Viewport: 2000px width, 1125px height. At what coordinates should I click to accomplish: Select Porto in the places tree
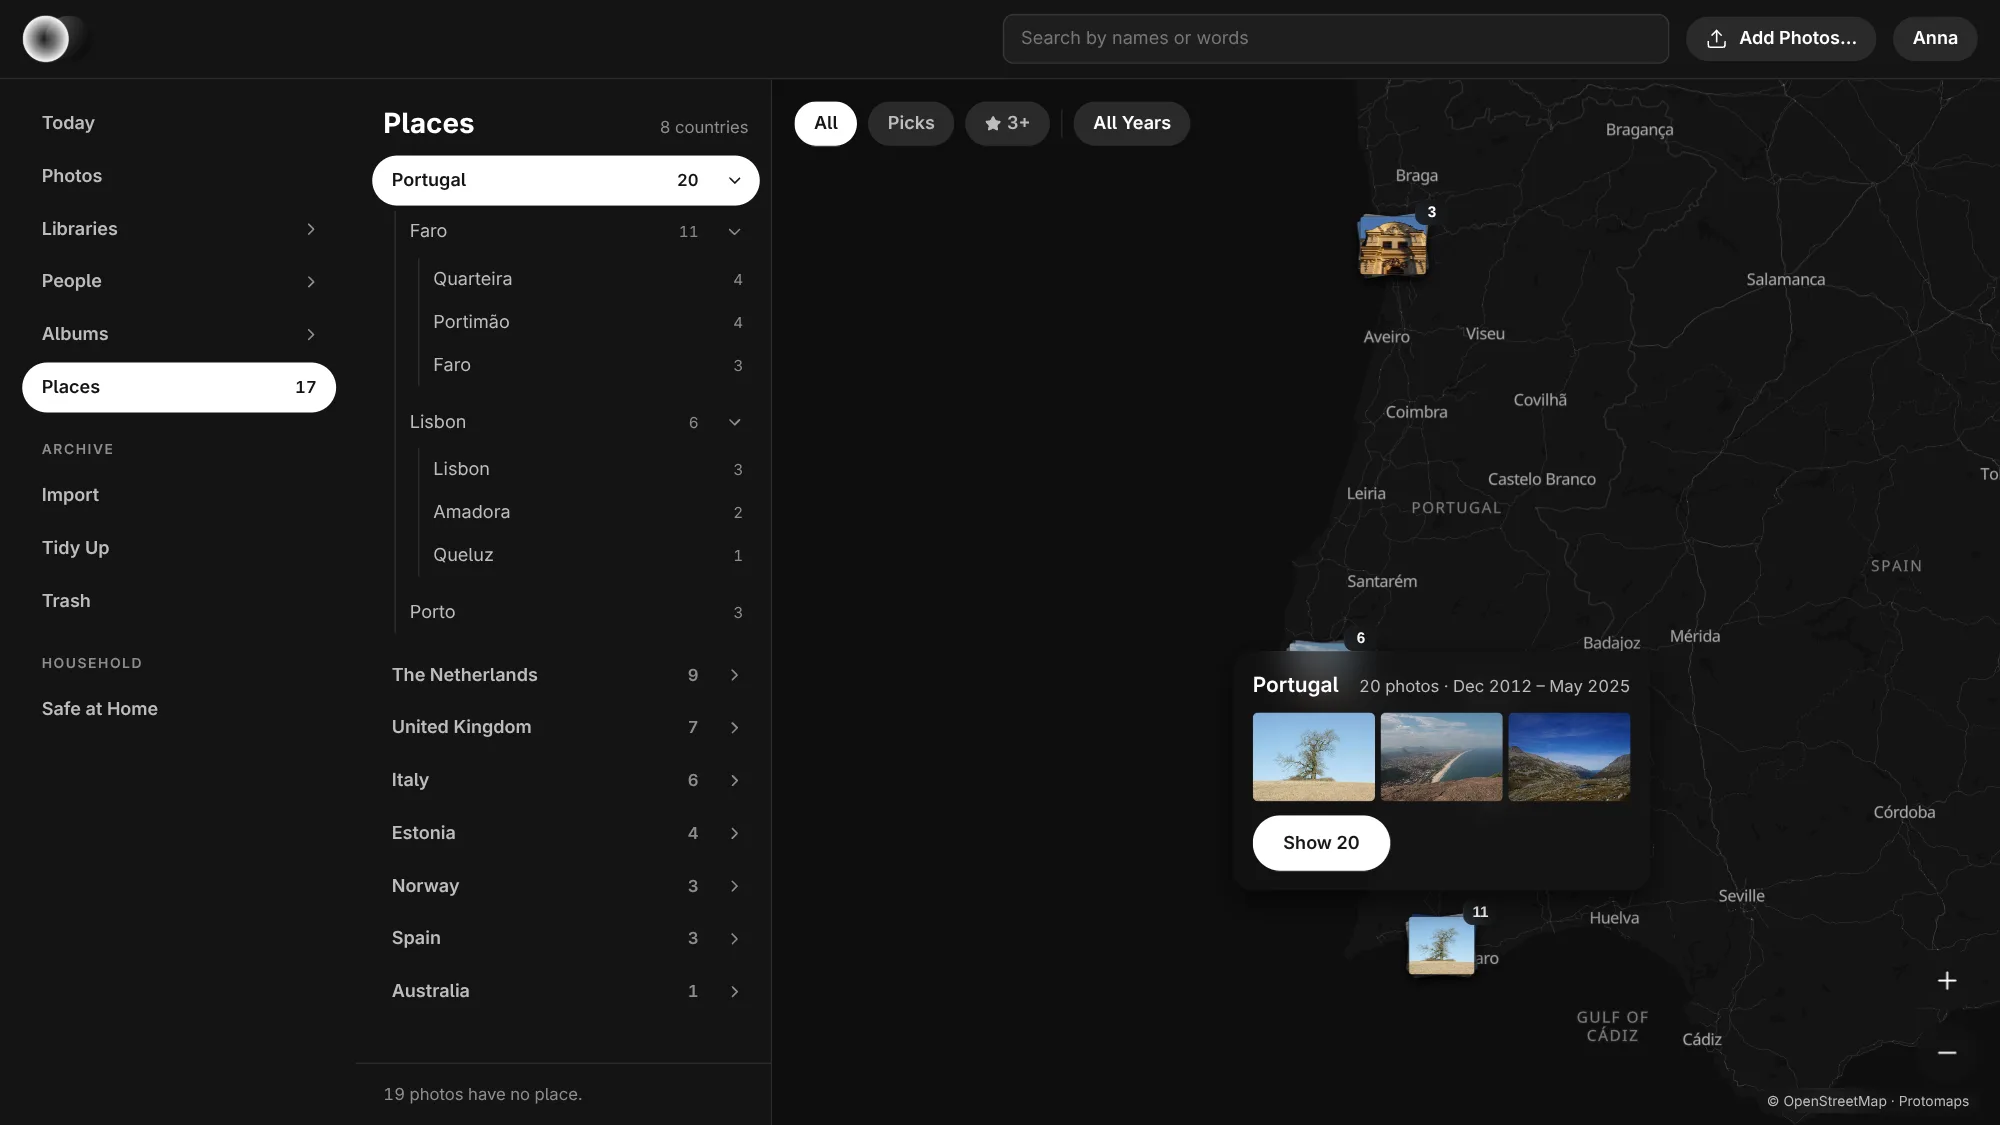tap(576, 612)
